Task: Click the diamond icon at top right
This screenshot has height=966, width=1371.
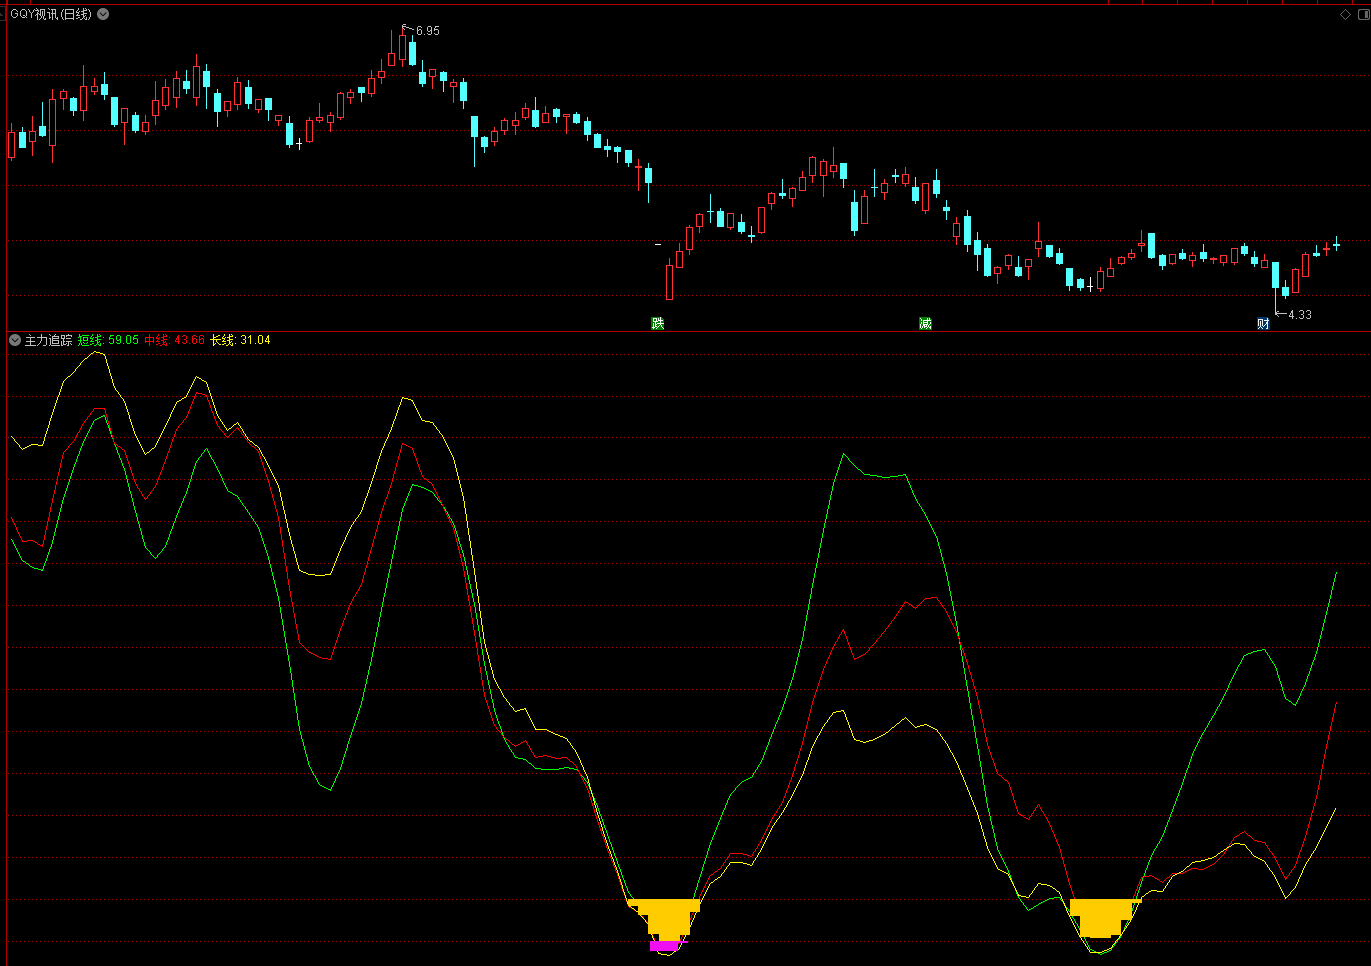Action: [x=1345, y=14]
